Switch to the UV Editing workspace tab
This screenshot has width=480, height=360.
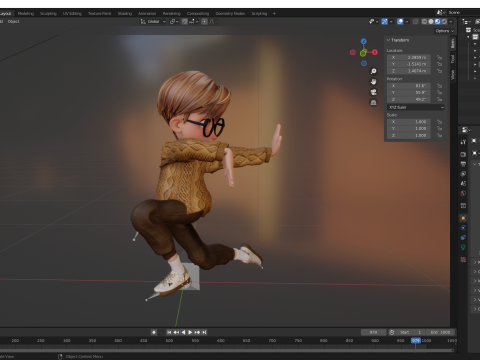72,14
